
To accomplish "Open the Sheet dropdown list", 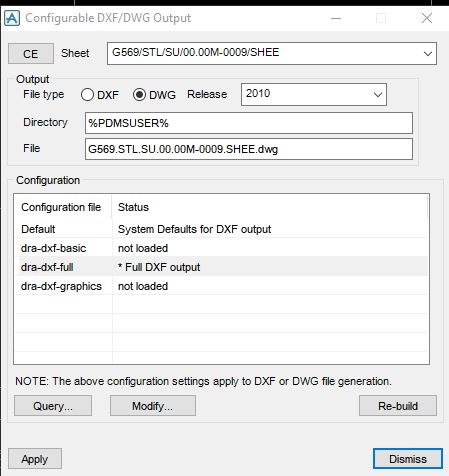I will pos(428,53).
